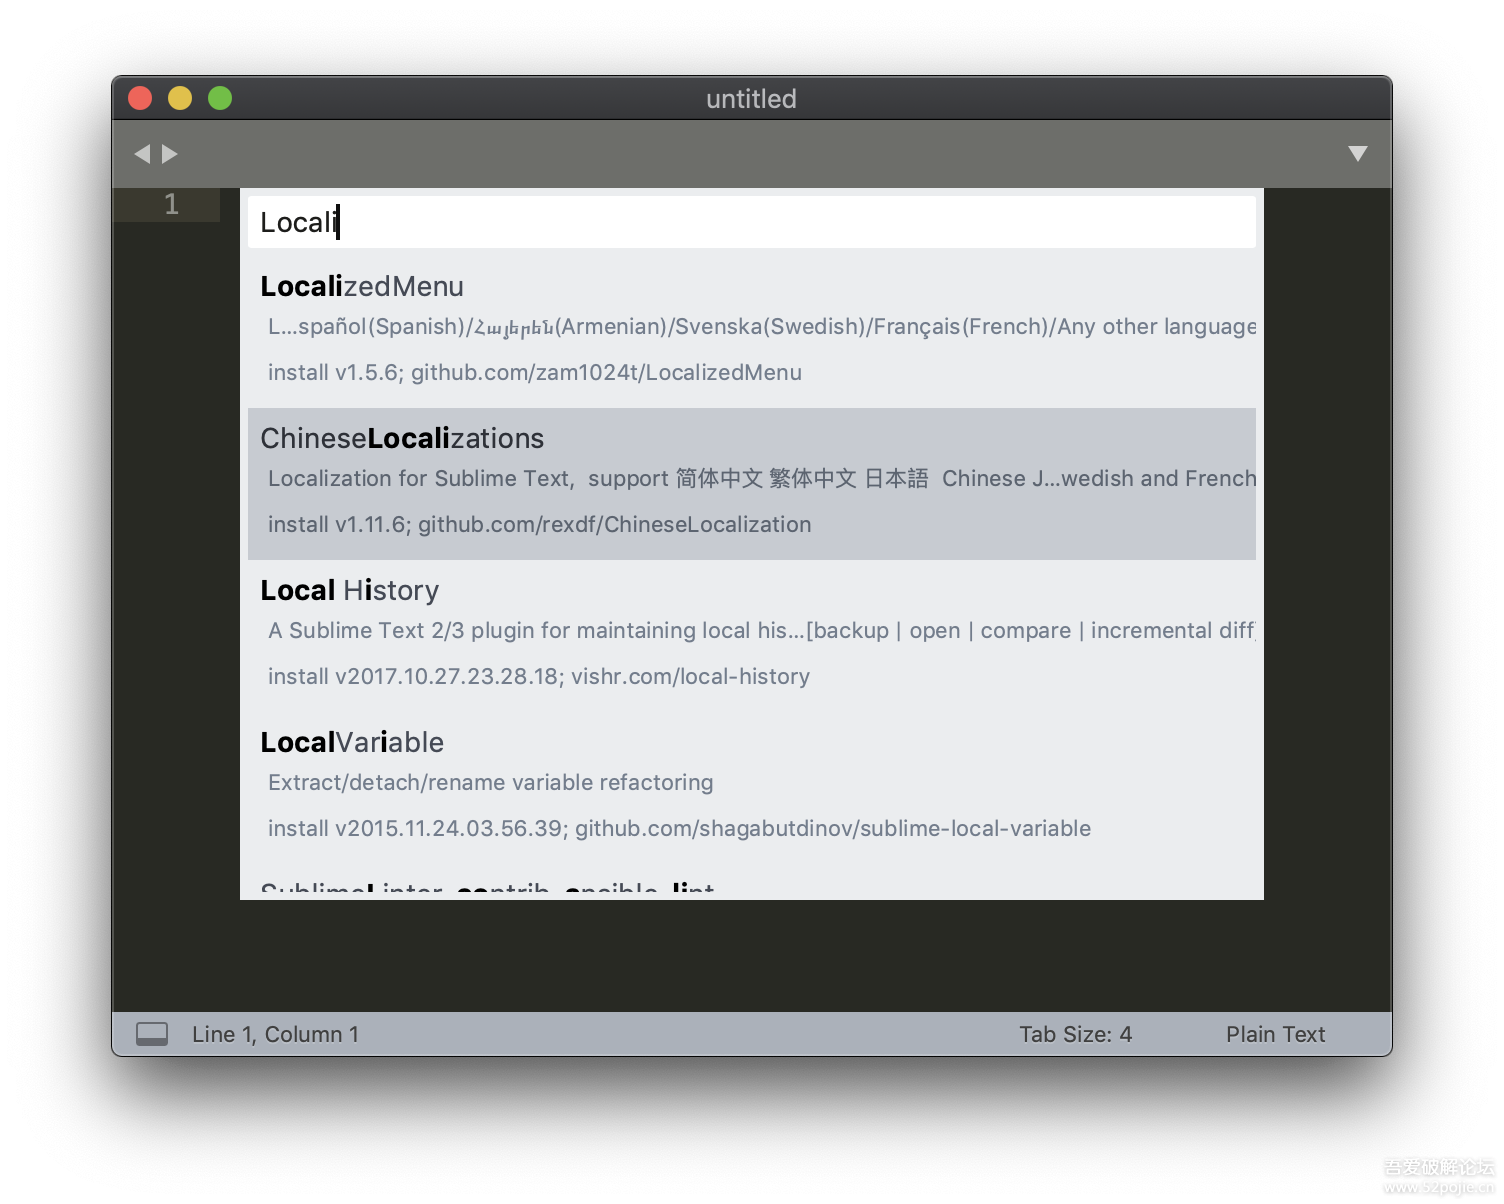Screen dimensions: 1504x1204
Task: Minimize the window using yellow button
Action: tap(180, 98)
